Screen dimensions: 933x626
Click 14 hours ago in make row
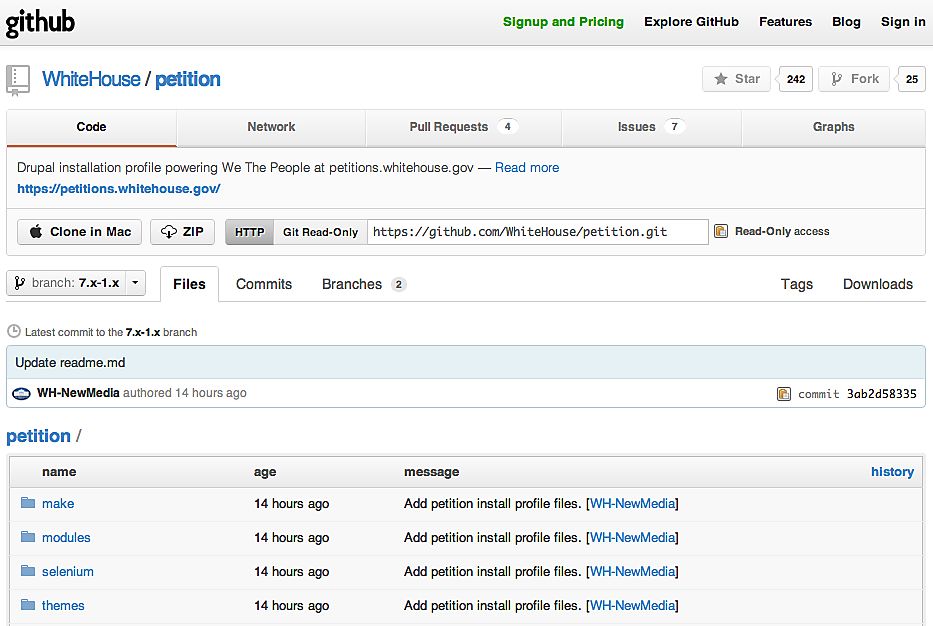(x=292, y=503)
